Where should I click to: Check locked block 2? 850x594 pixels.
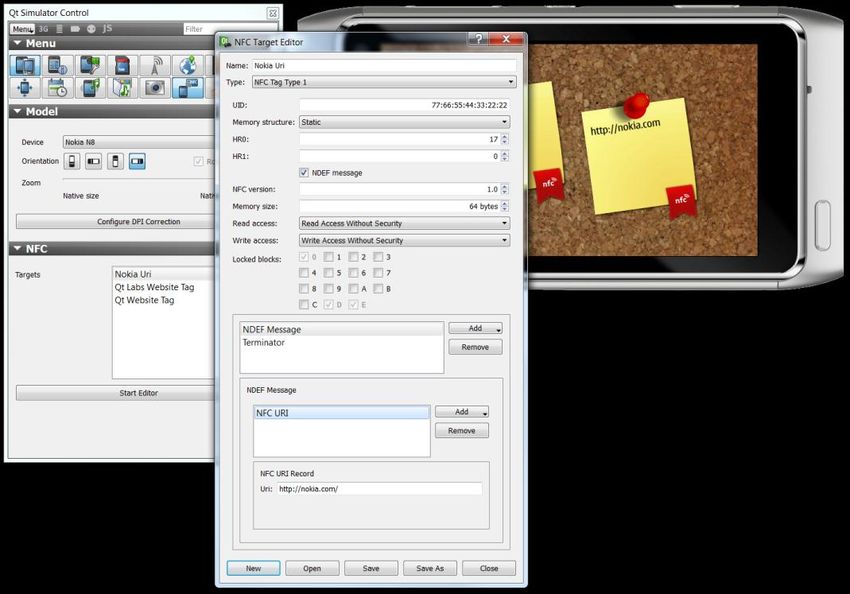353,257
